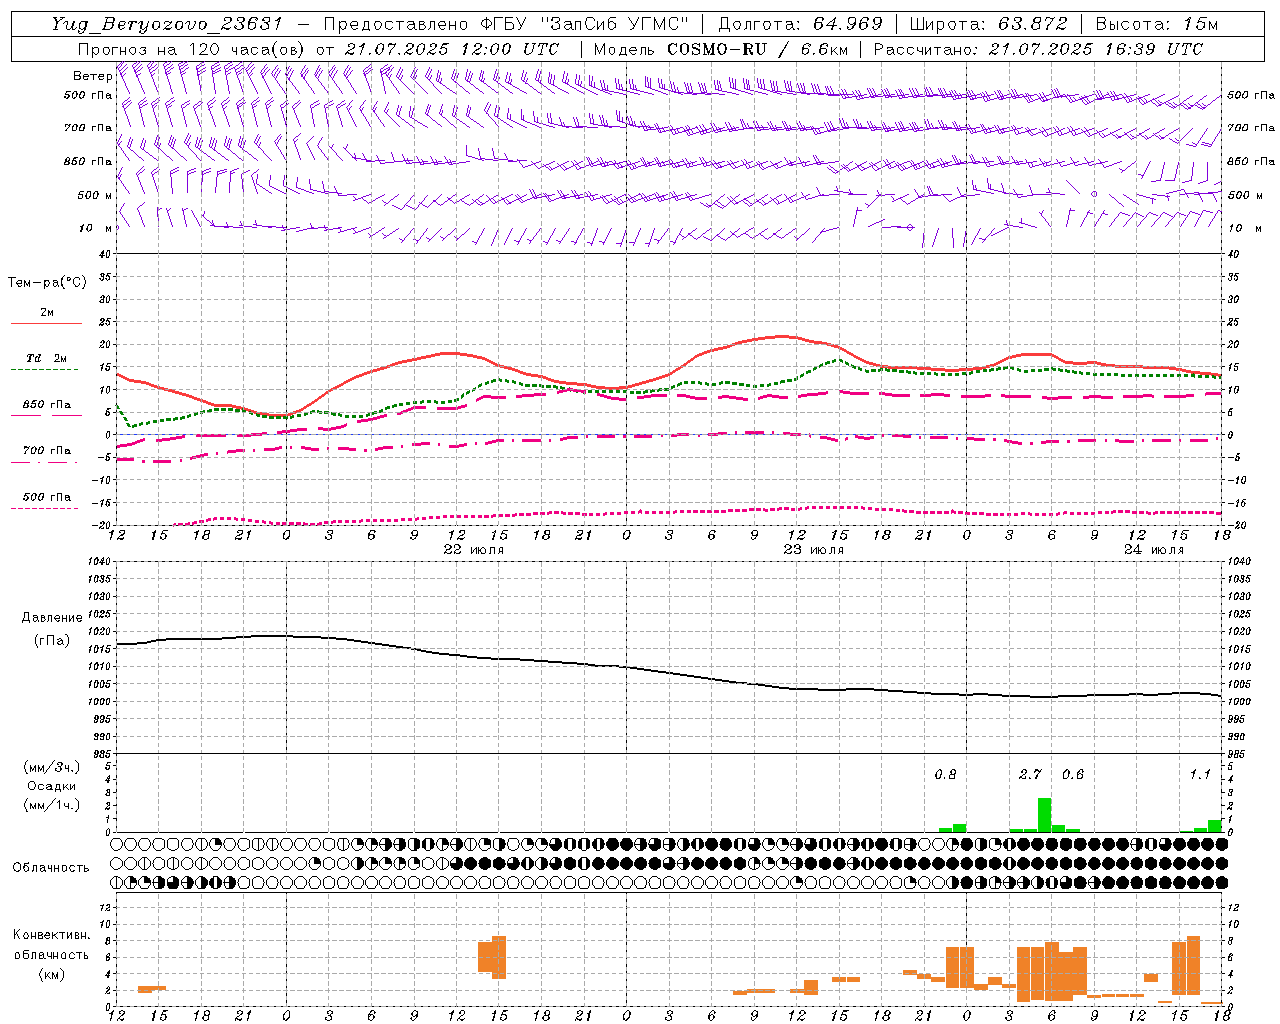Click the Рассчитано 21.07.2025 16:39 UTC timestamp
Image resolution: width=1280 pixels, height=1024 pixels.
[1038, 49]
